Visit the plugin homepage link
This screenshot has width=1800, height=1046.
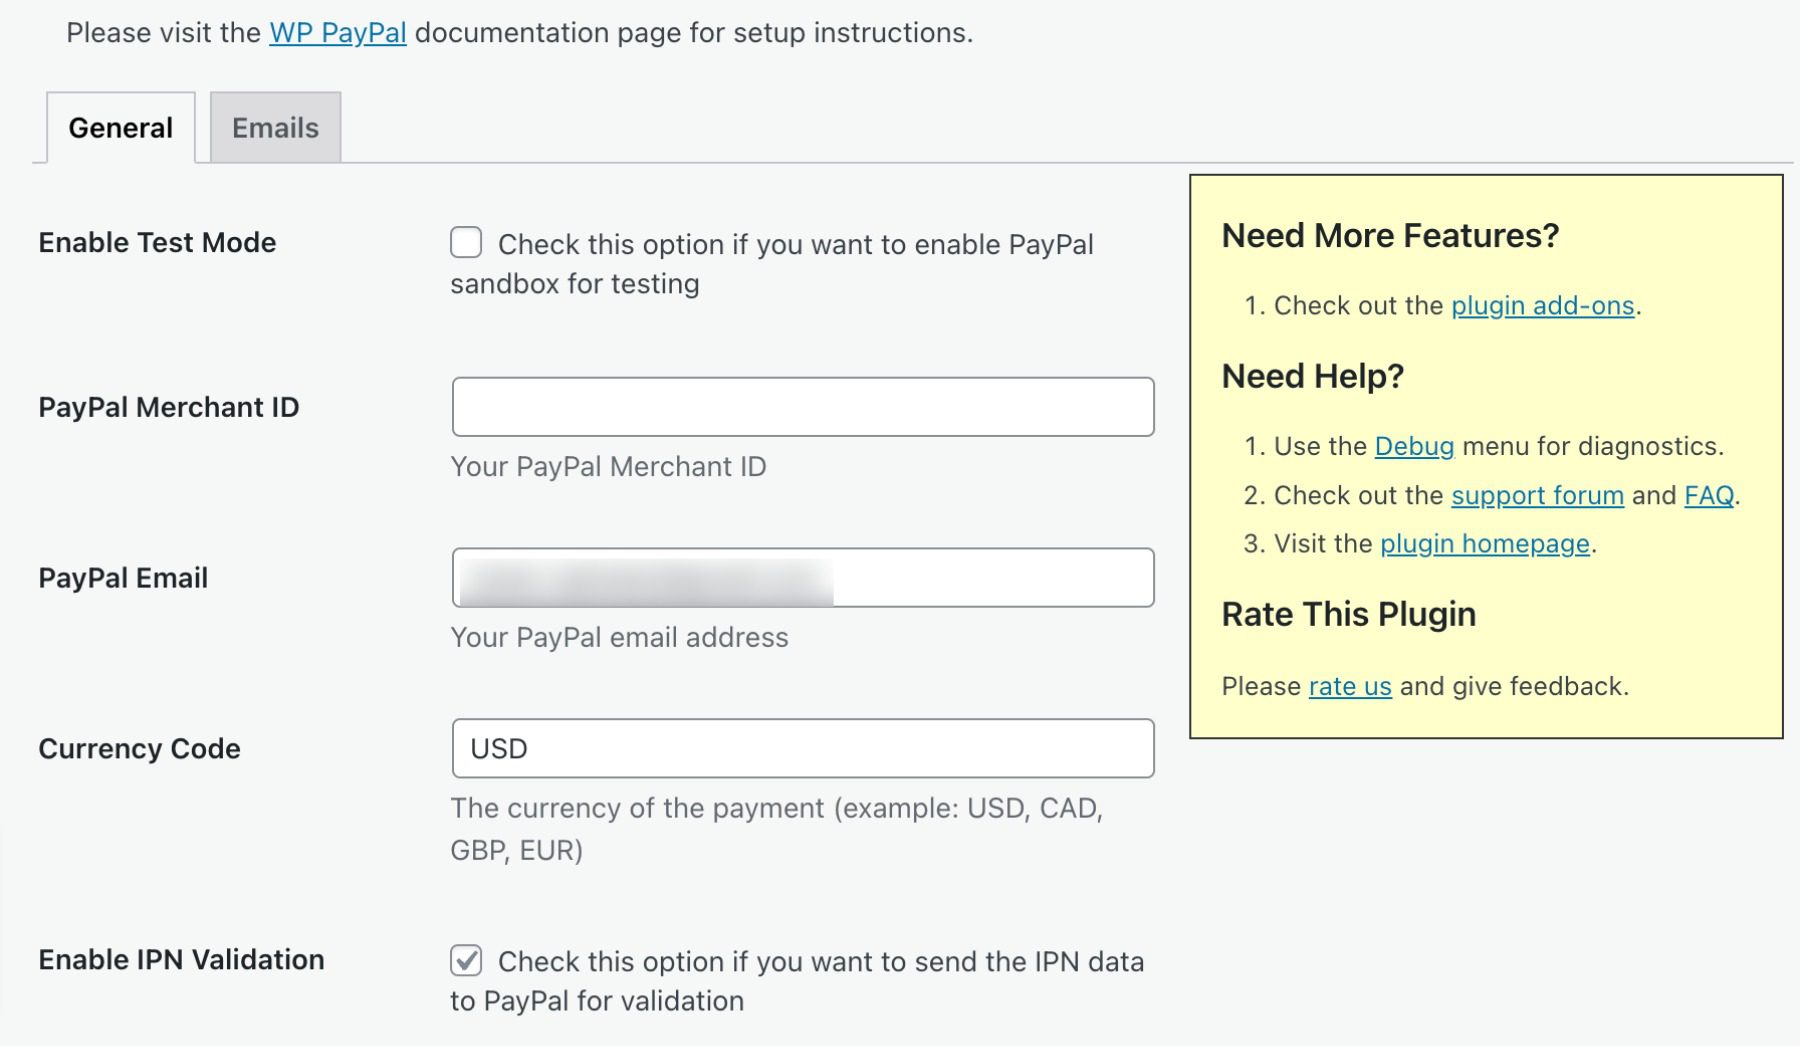(1485, 543)
